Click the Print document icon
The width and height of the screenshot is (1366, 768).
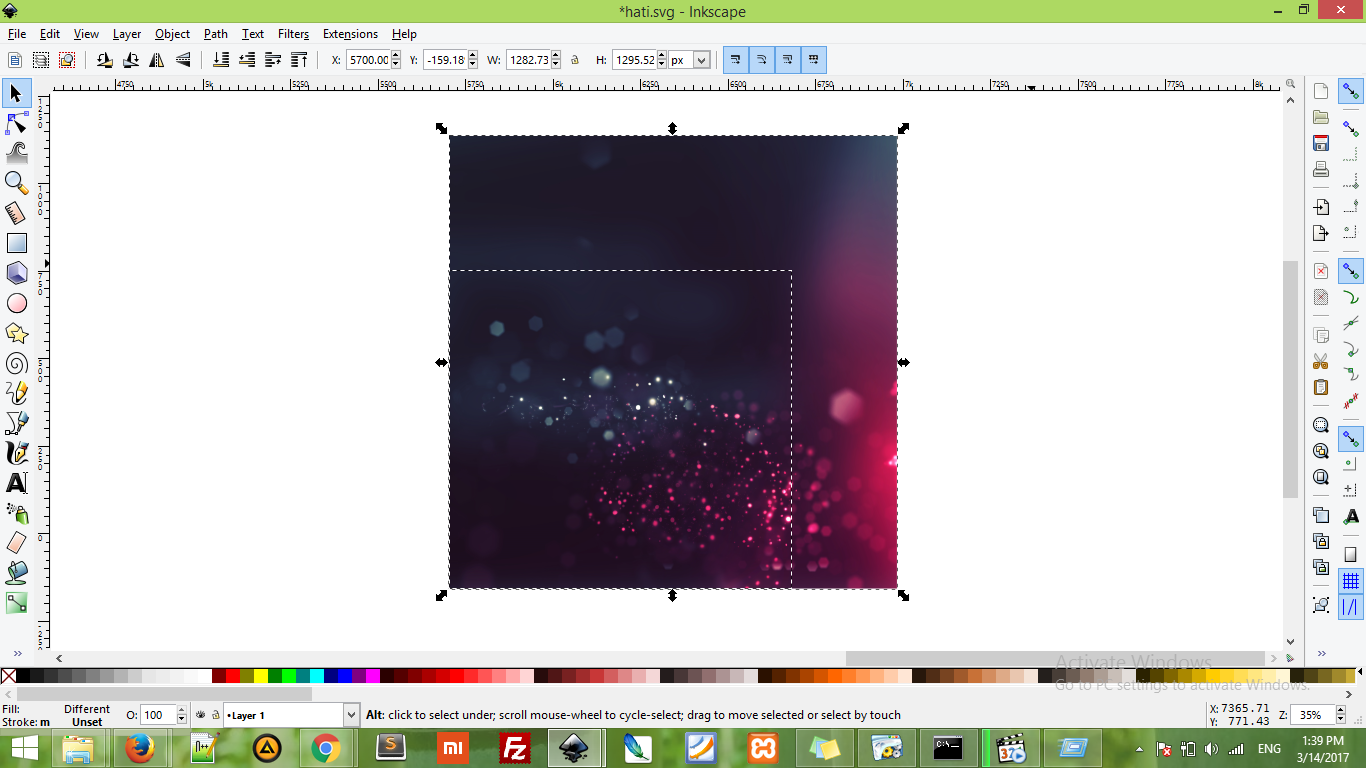[x=1321, y=169]
